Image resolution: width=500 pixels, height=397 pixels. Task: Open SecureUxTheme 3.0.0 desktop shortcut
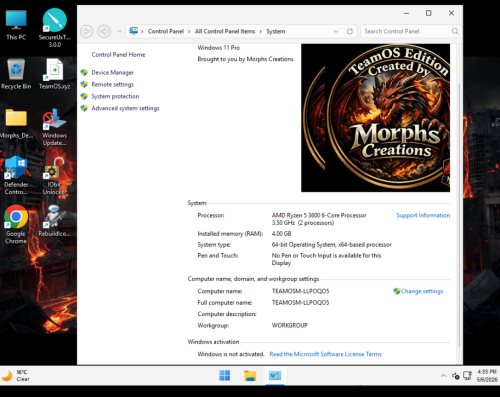55,28
